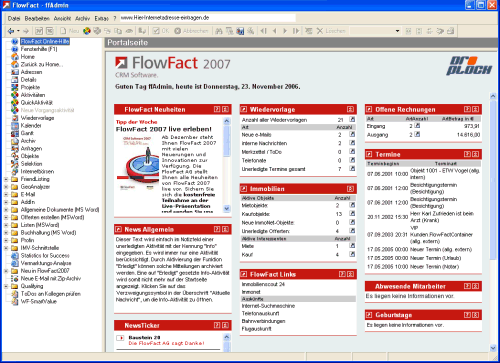Open the Bahnverbindungen link
This screenshot has height=363, width=500.
263,321
